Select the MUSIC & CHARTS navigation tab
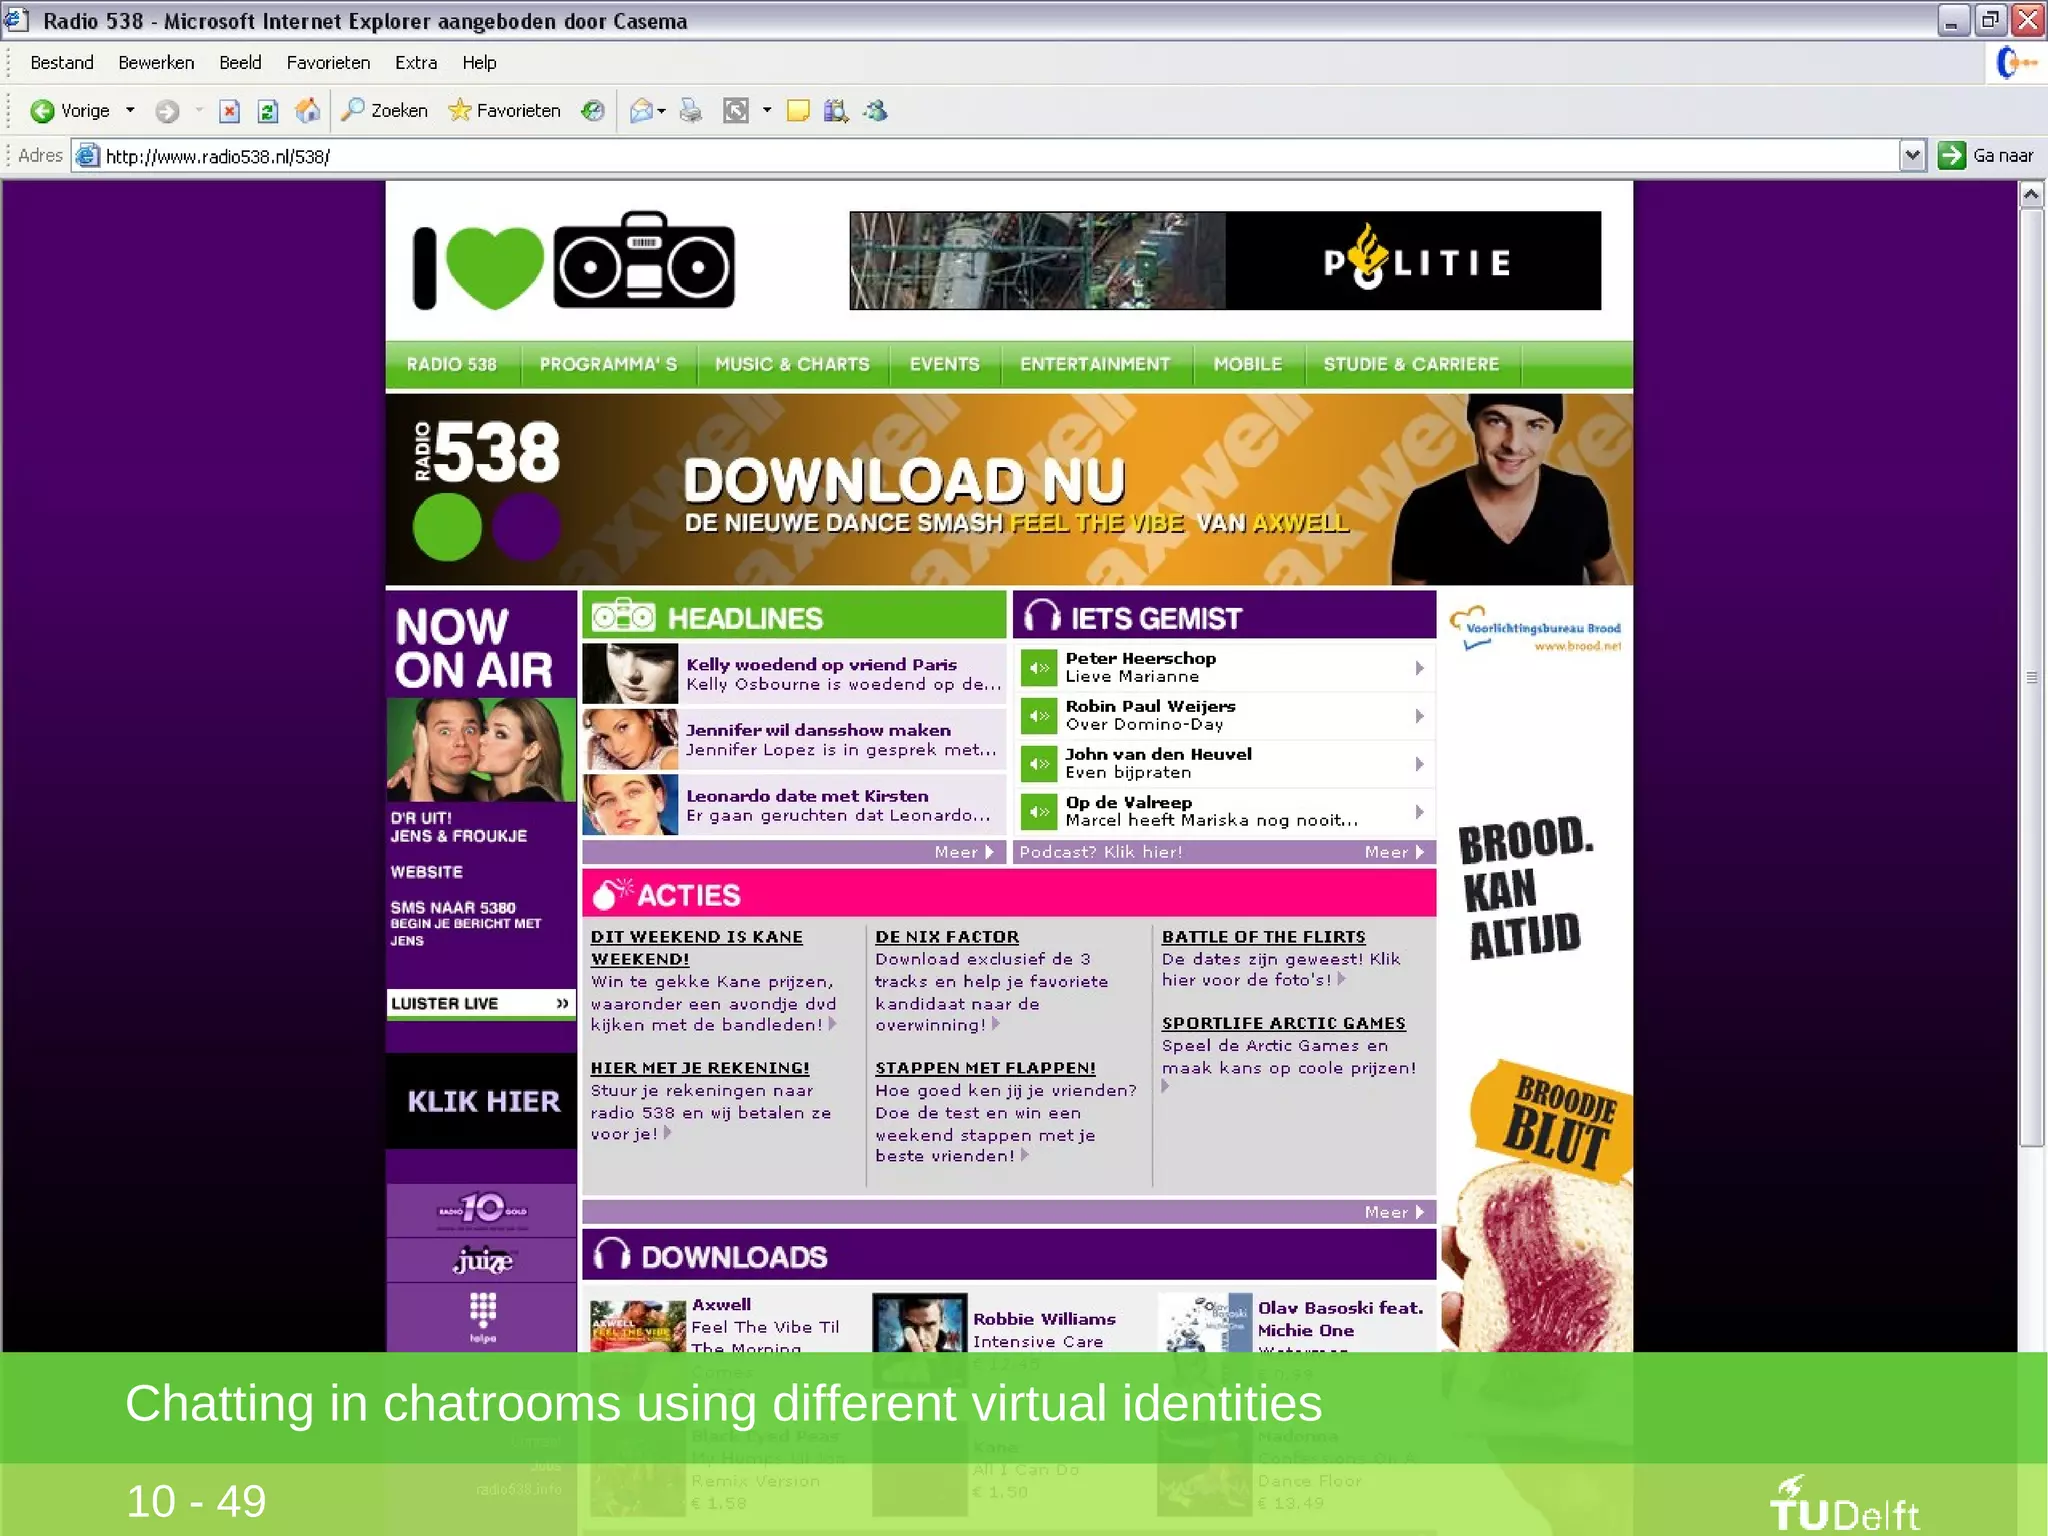2048x1536 pixels. click(792, 365)
